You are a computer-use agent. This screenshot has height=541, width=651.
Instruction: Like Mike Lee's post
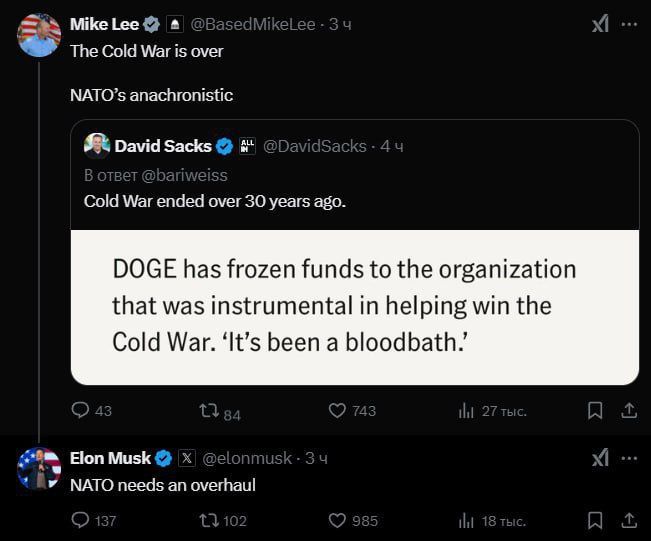[337, 410]
